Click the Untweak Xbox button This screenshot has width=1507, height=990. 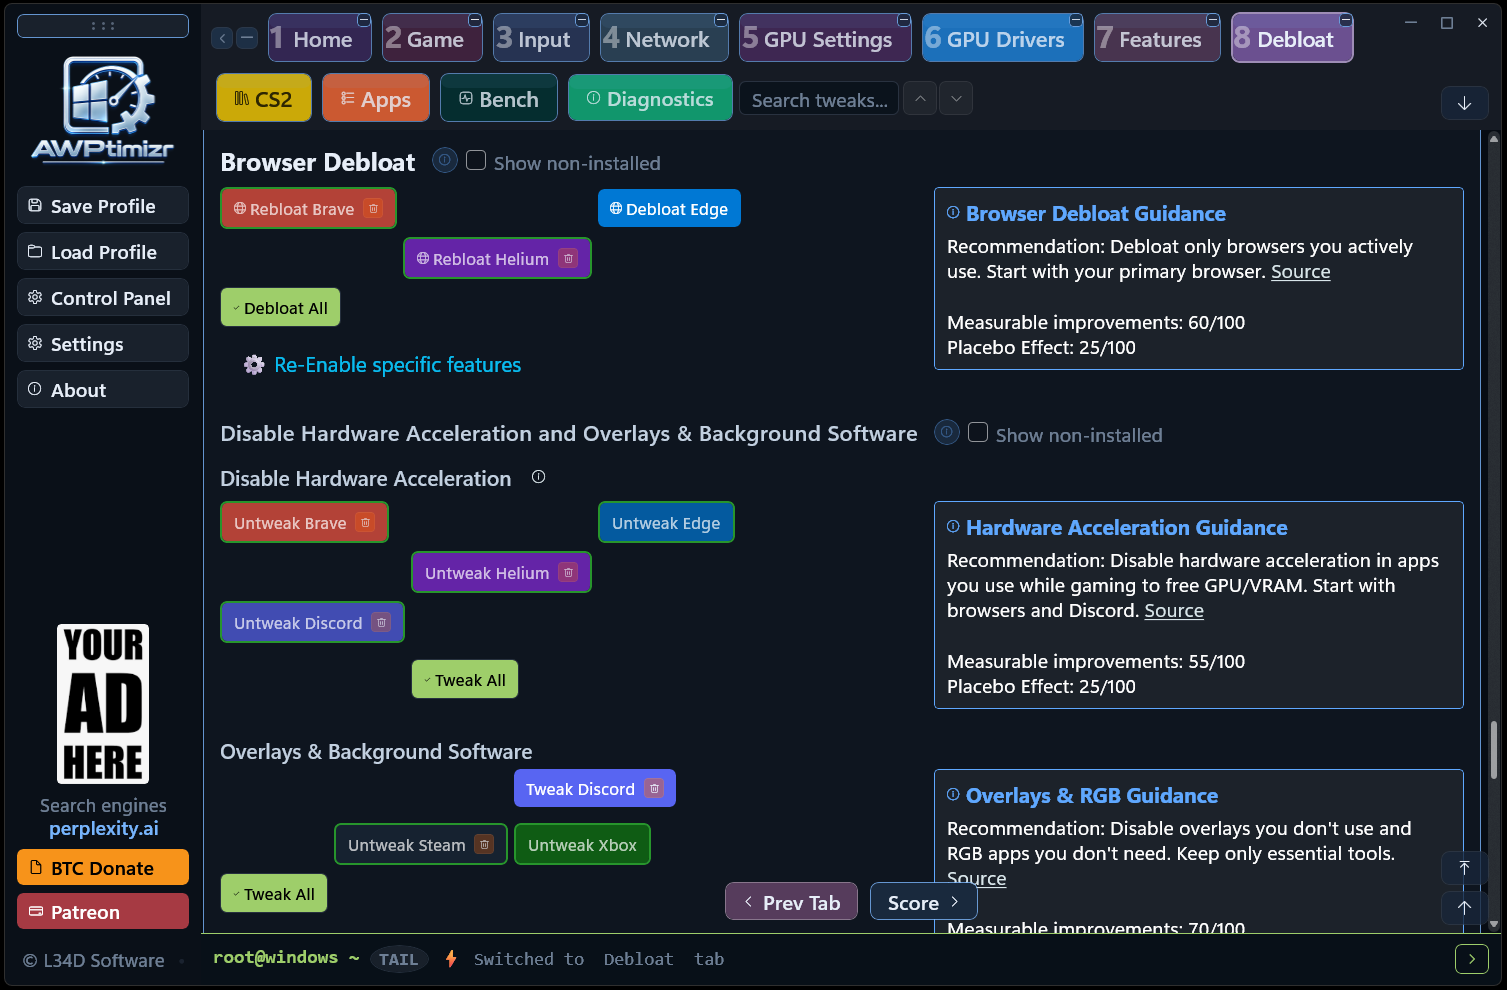582,844
